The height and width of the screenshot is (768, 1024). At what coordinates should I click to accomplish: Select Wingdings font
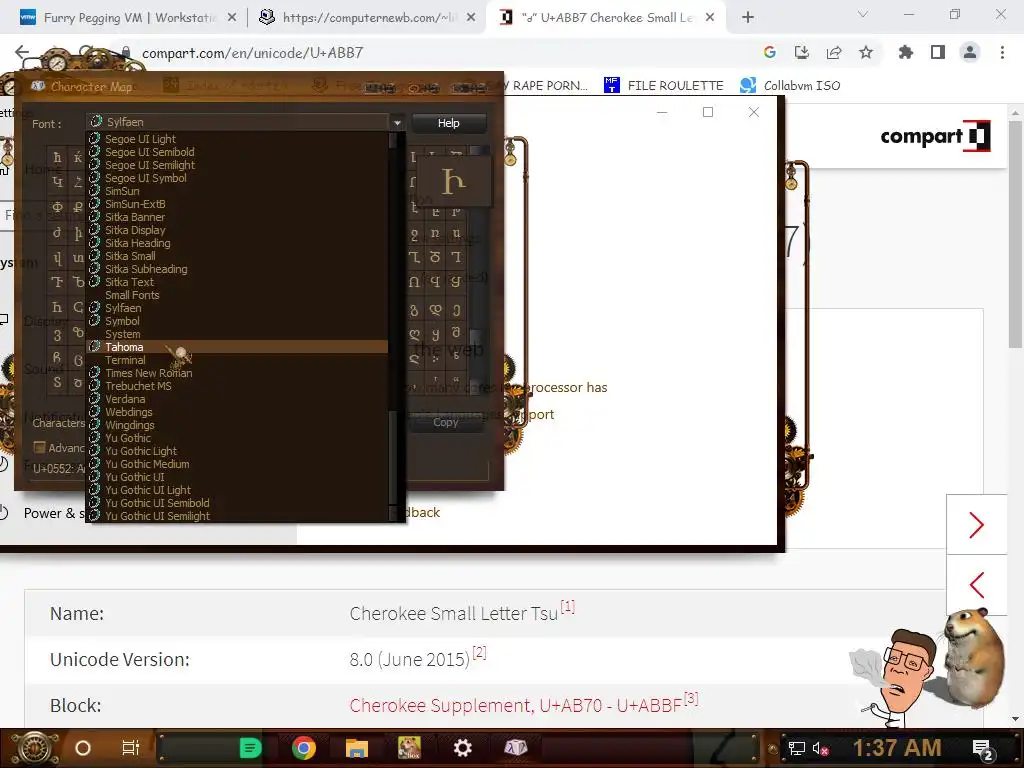point(238,425)
